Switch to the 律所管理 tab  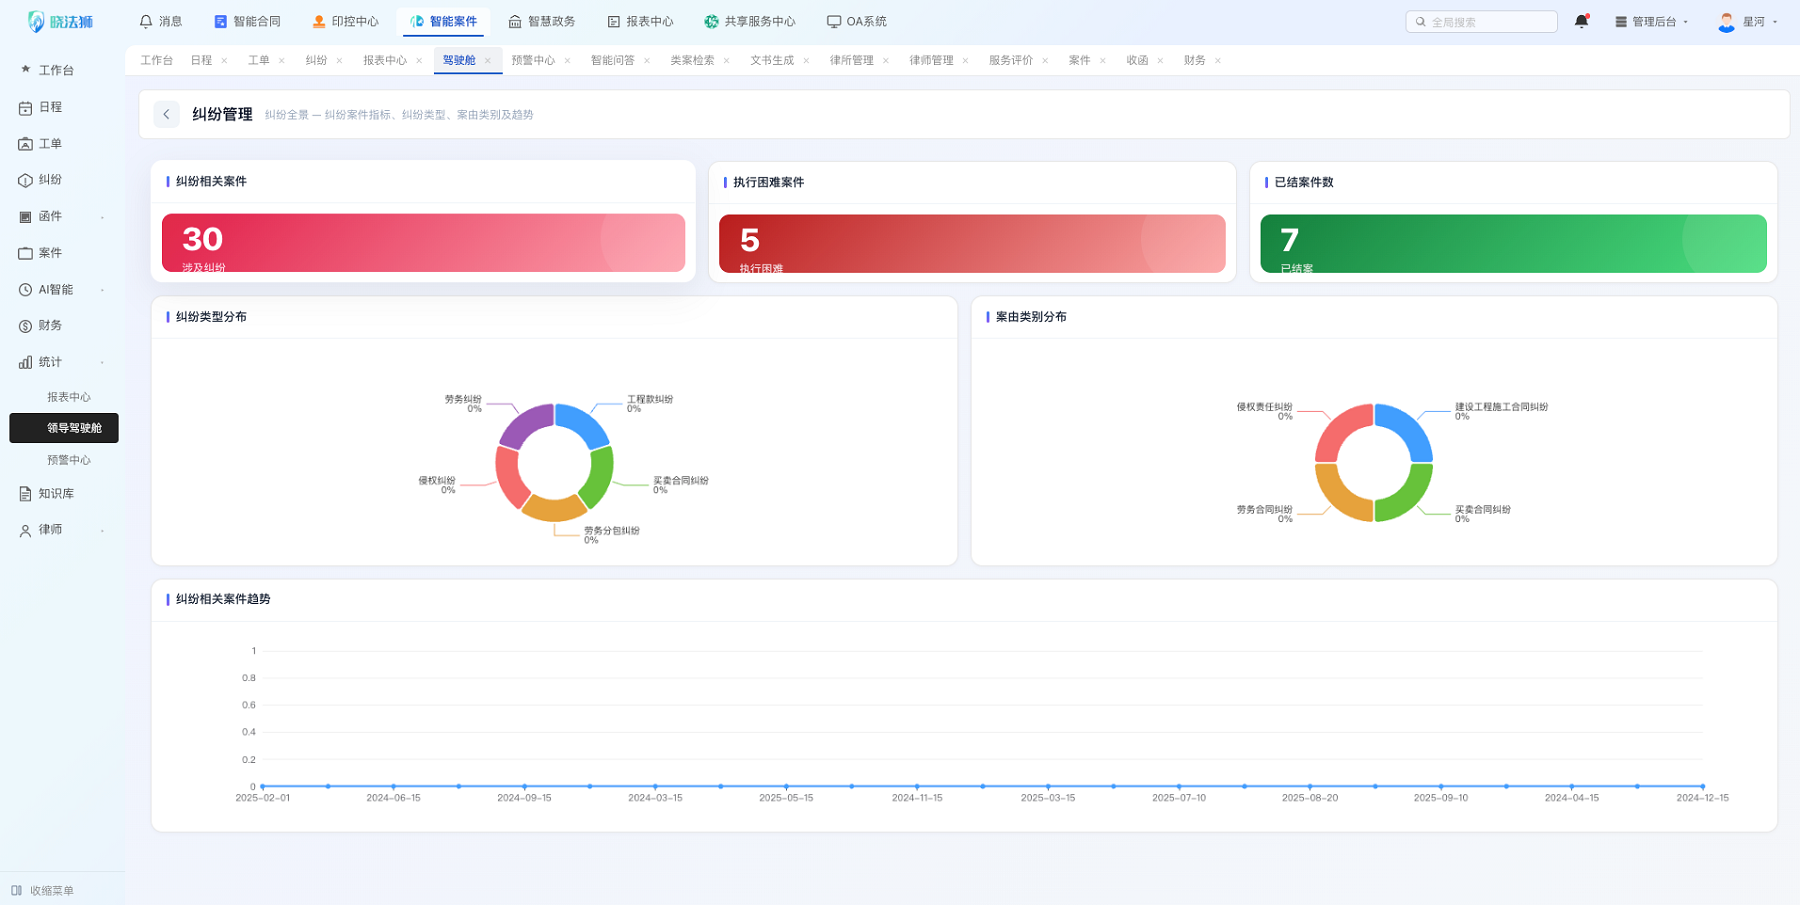851,60
